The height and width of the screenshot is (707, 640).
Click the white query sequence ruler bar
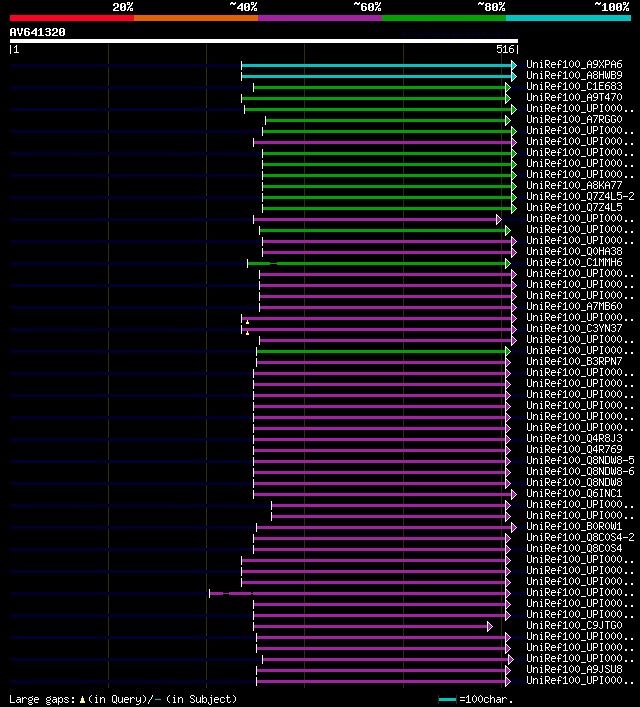click(x=264, y=41)
